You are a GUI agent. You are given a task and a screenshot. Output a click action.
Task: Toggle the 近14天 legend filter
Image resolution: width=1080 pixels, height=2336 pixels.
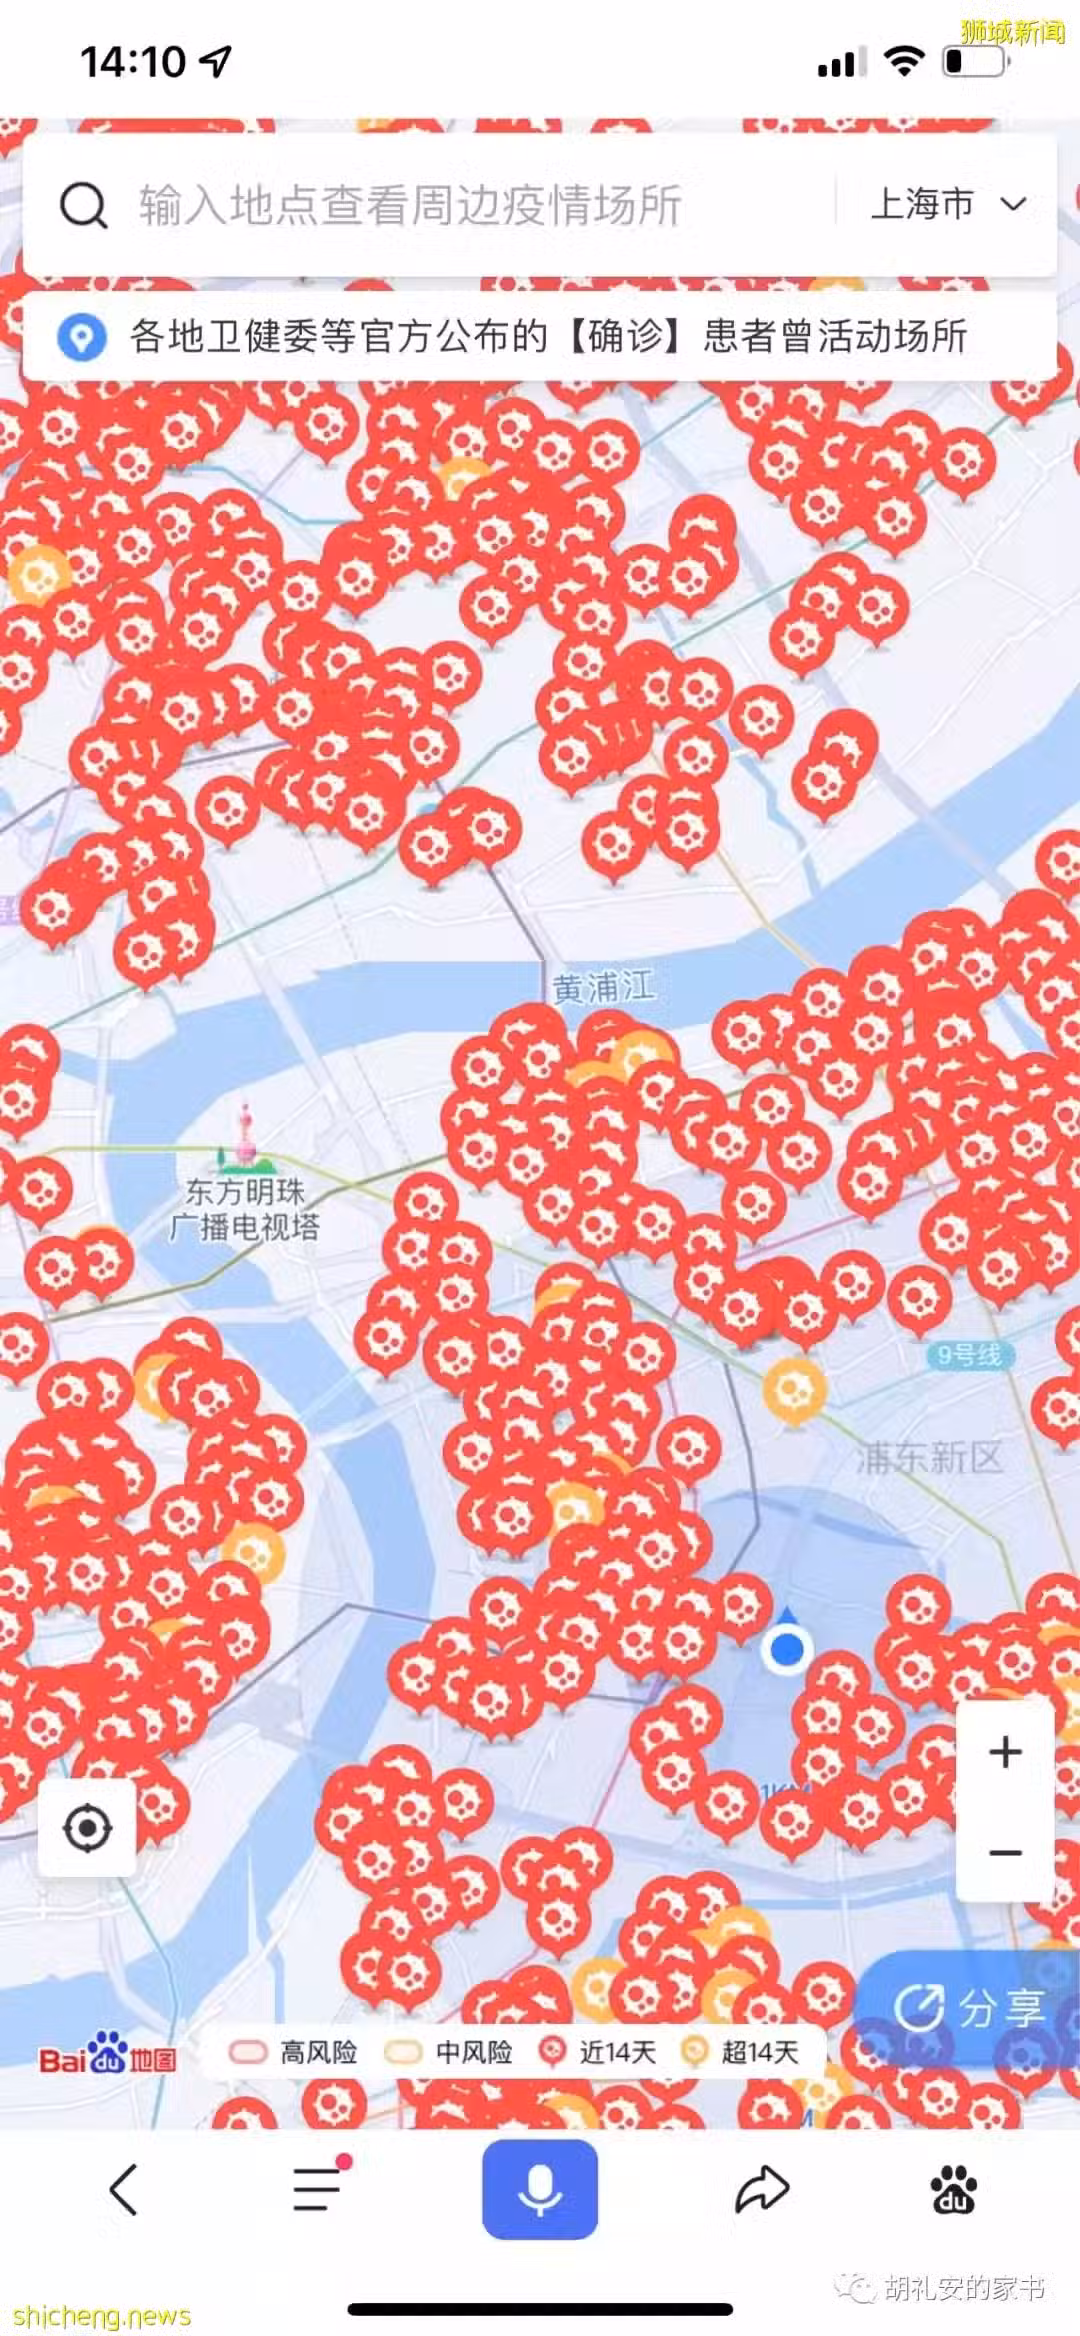click(x=597, y=2053)
